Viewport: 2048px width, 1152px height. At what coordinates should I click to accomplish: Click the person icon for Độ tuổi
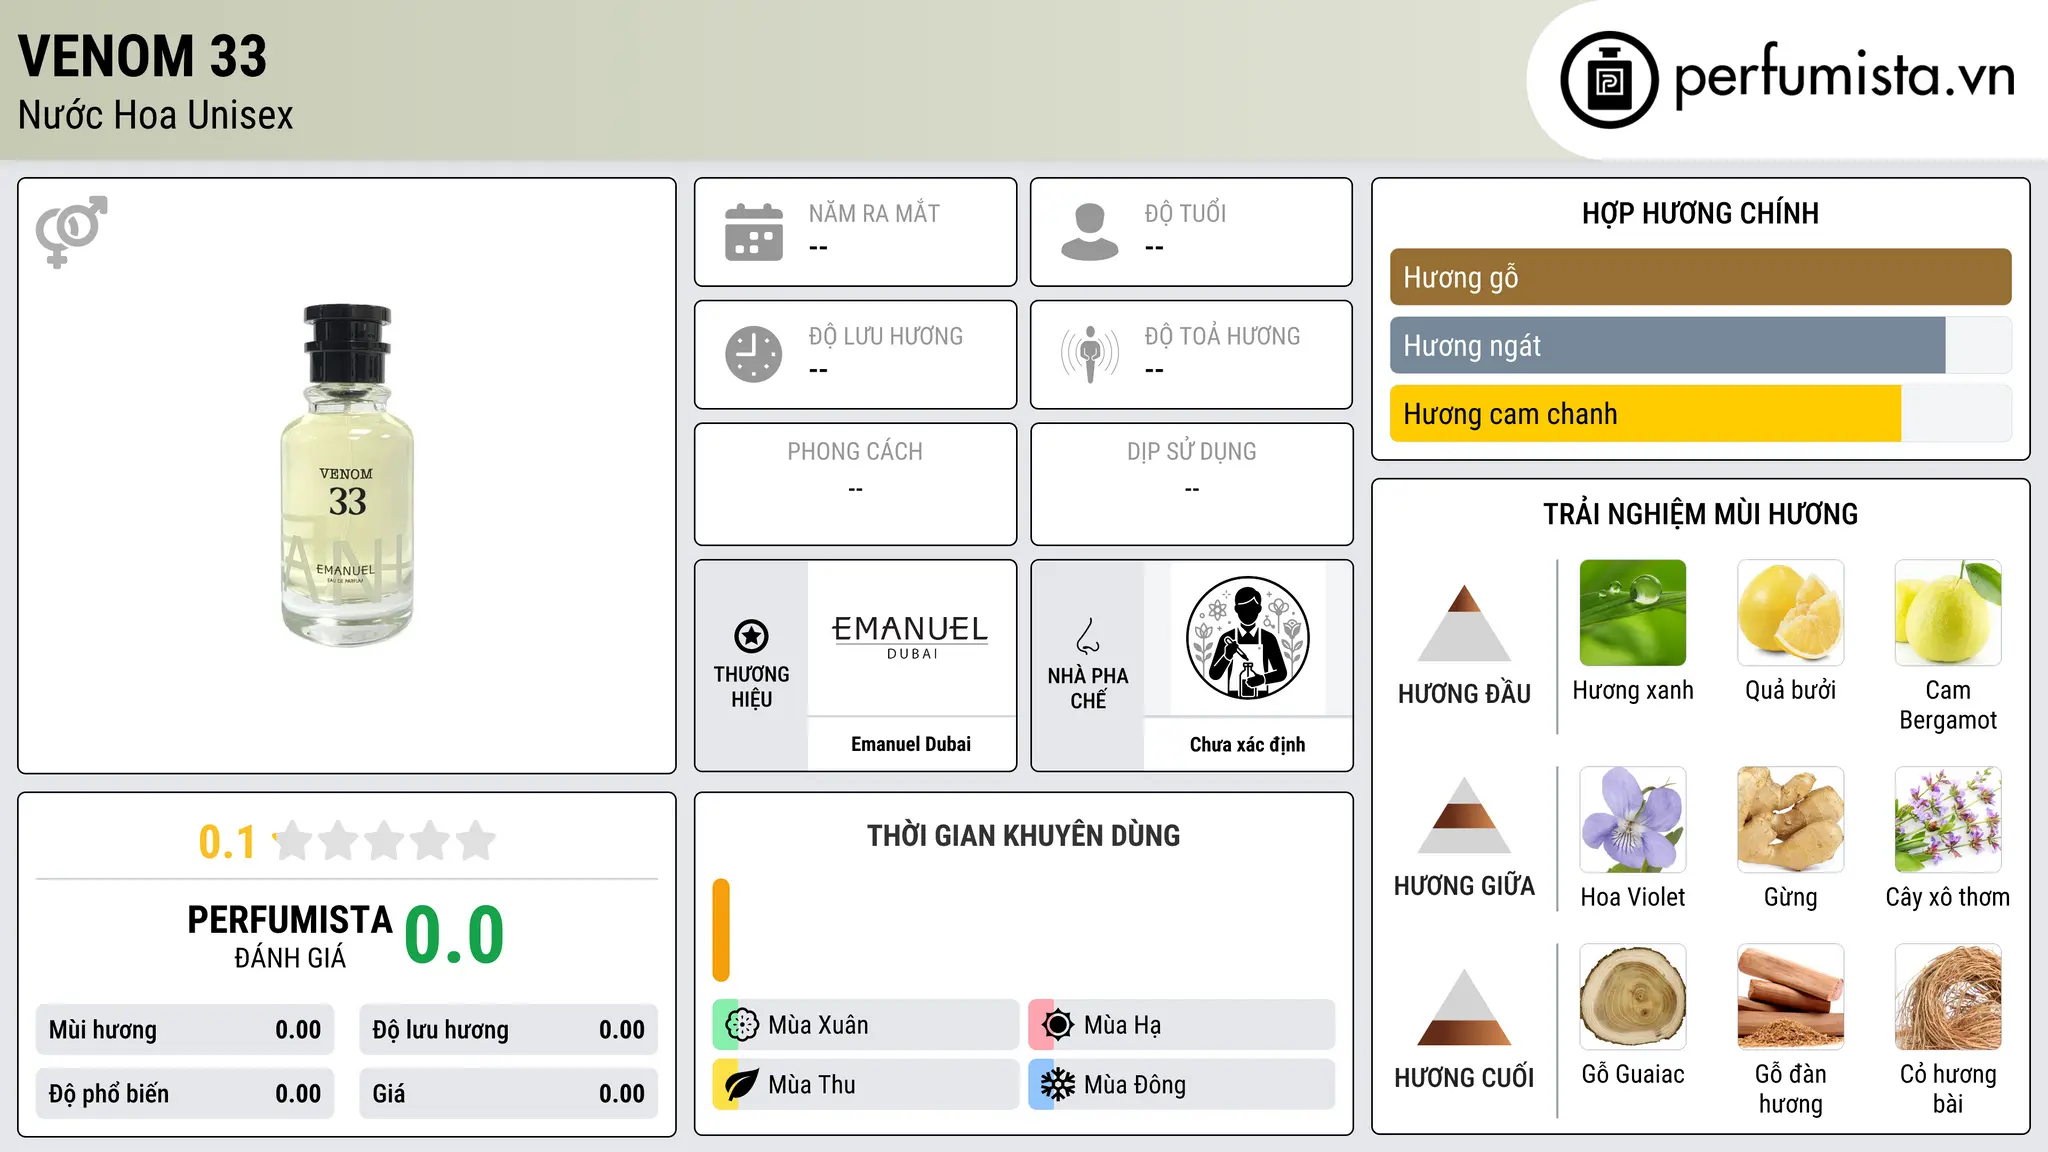[1090, 232]
